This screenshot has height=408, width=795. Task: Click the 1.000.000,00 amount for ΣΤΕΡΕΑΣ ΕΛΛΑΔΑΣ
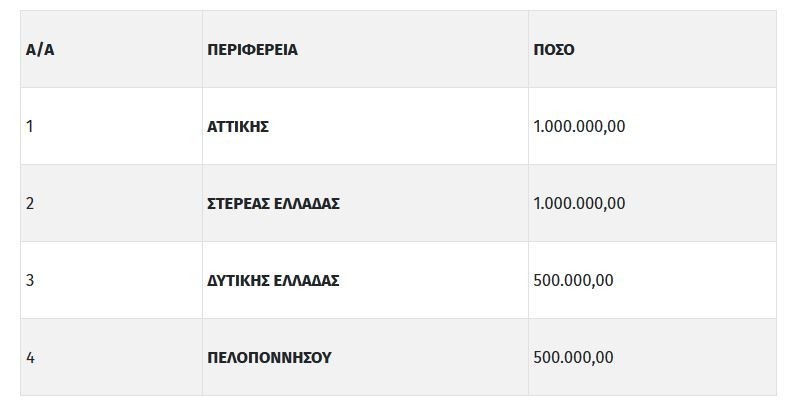point(580,204)
